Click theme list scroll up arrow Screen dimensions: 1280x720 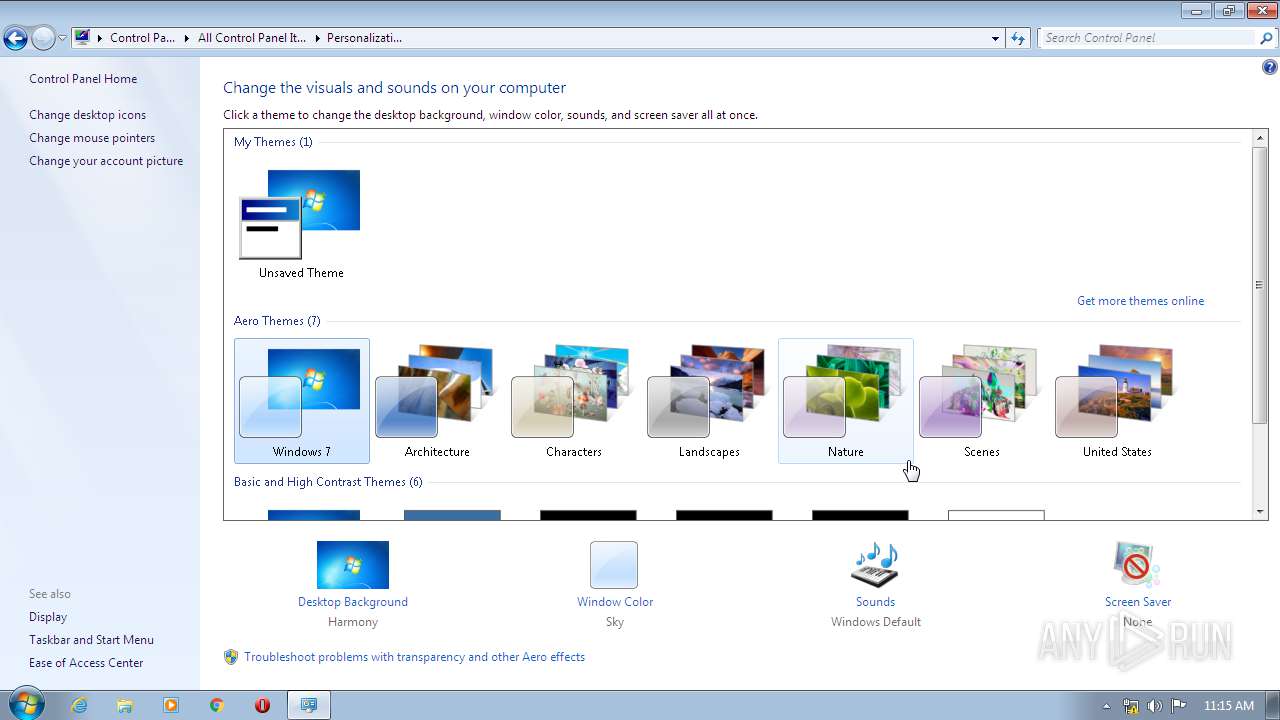pos(1259,137)
